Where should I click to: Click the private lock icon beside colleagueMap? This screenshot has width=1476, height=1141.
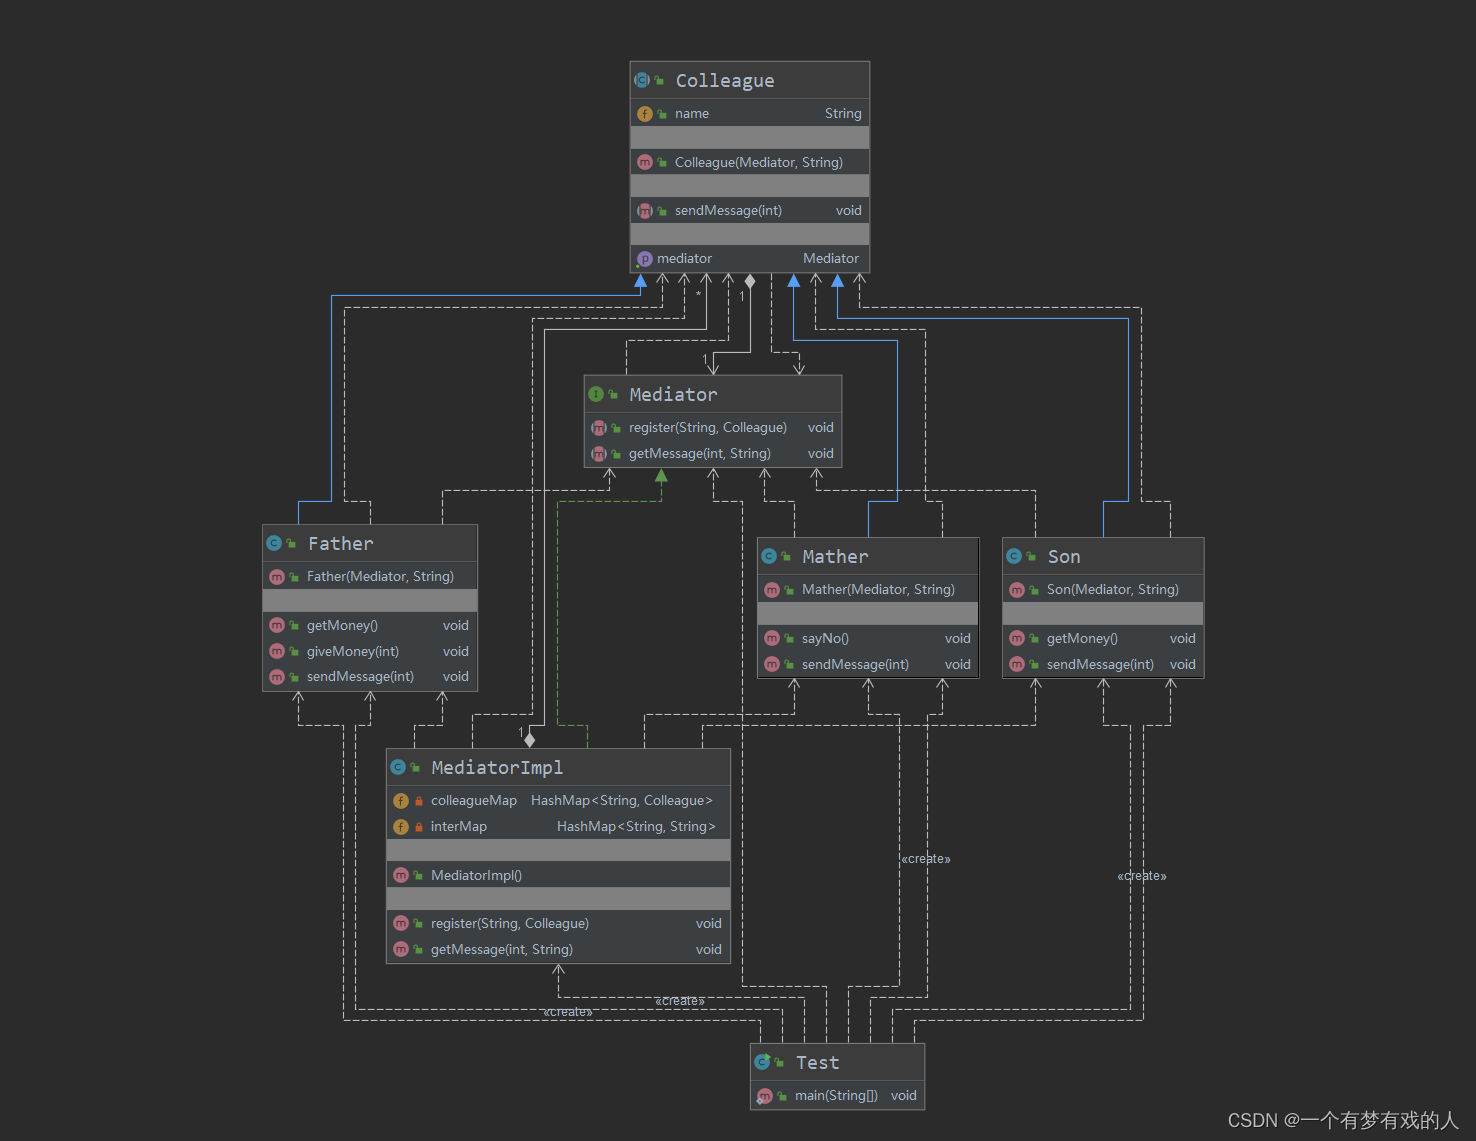pos(419,801)
